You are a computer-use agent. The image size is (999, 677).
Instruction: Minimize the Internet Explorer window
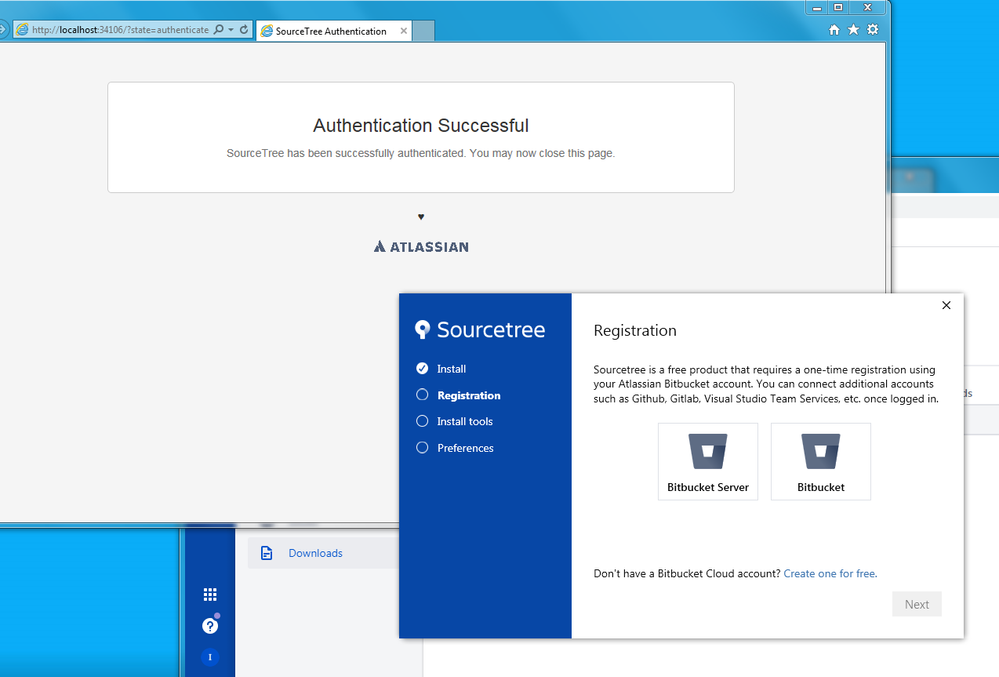[x=817, y=8]
